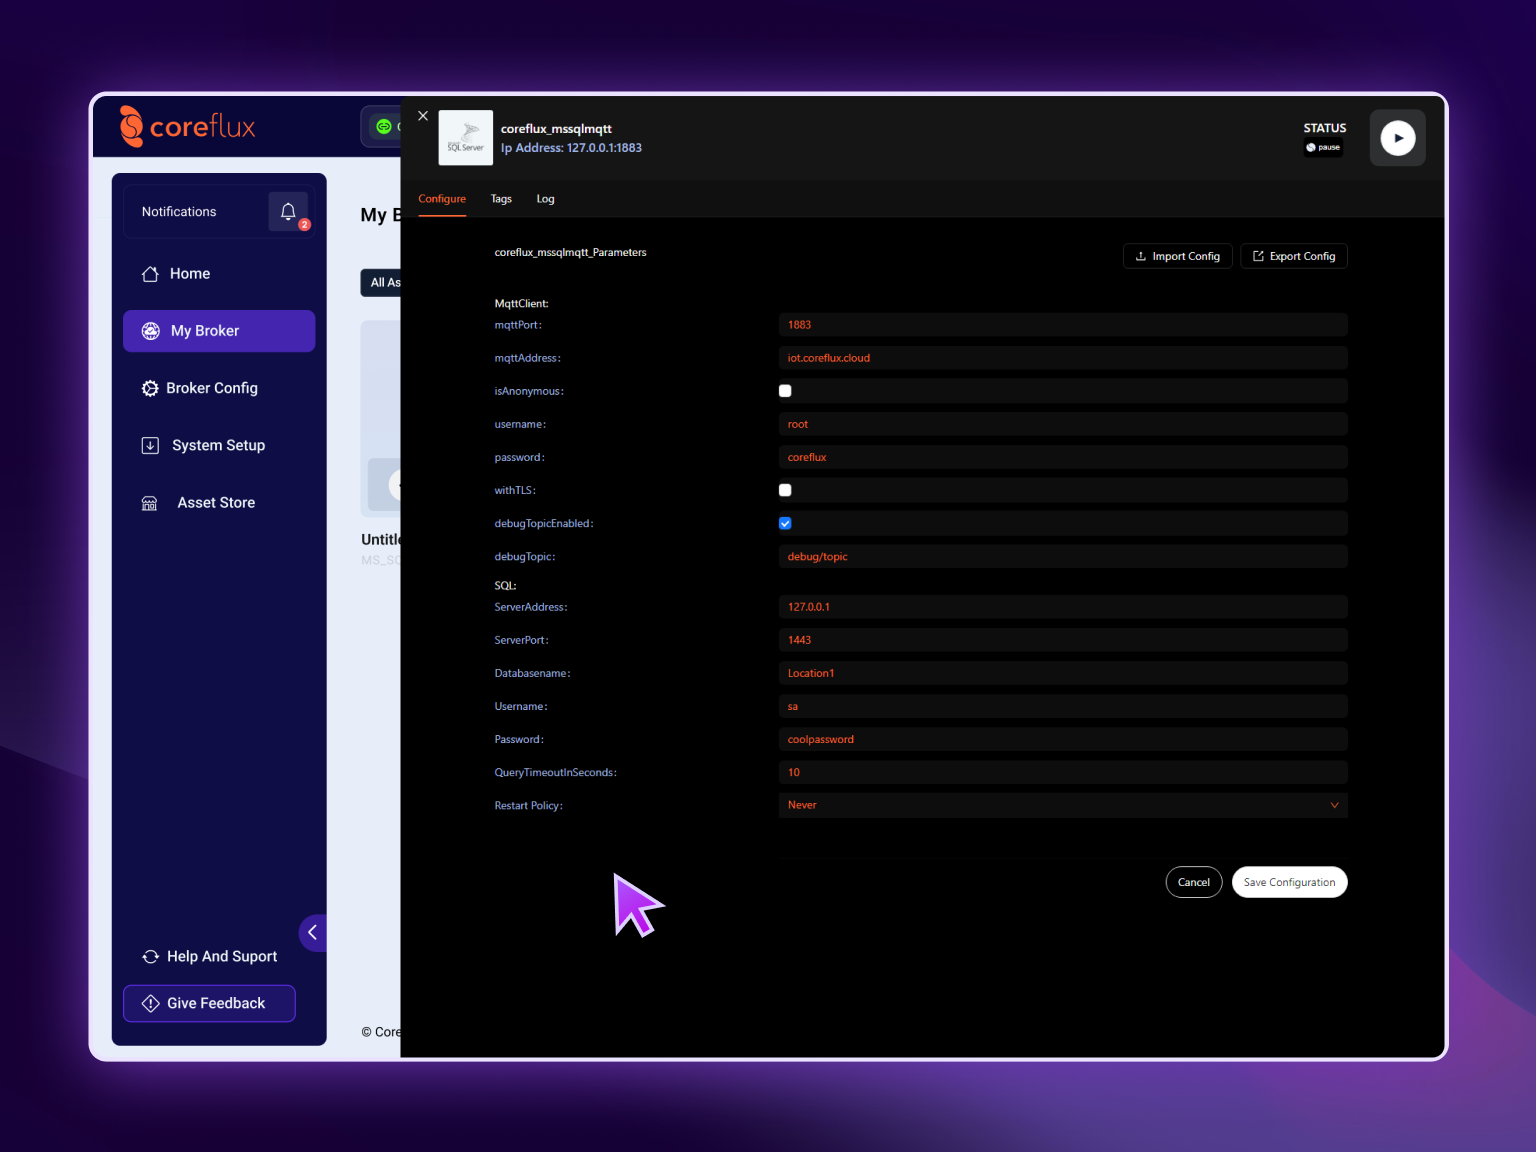Expand the Restart Policy dropdown

1062,805
